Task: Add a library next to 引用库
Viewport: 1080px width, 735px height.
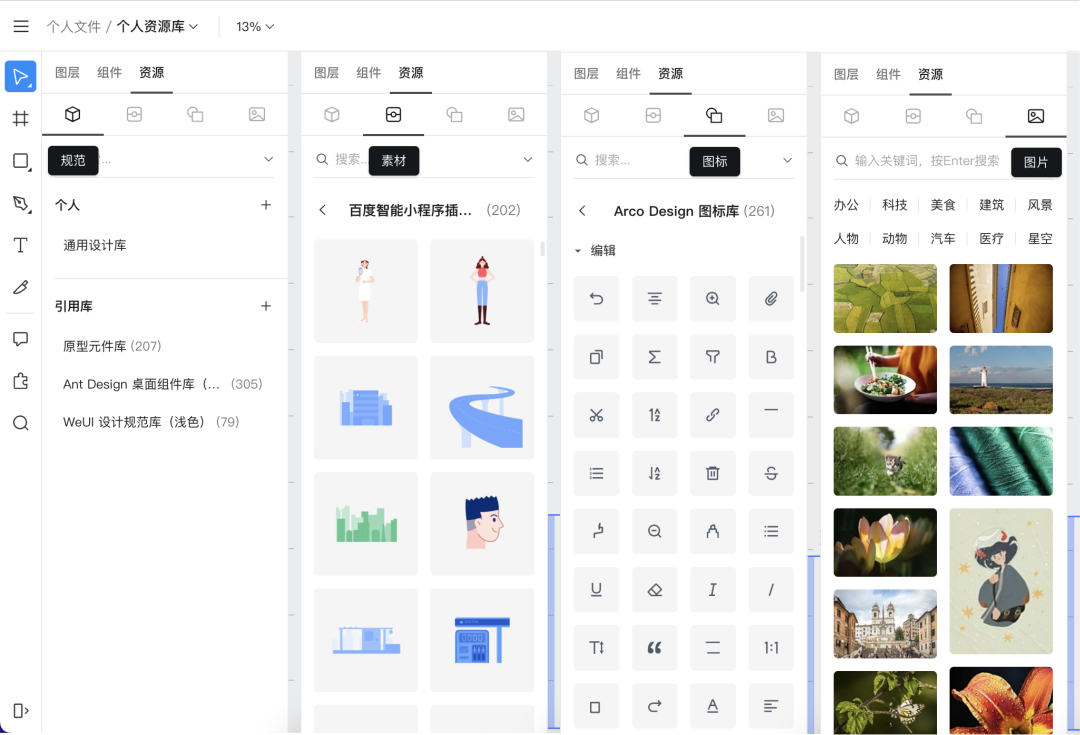Action: click(x=266, y=306)
